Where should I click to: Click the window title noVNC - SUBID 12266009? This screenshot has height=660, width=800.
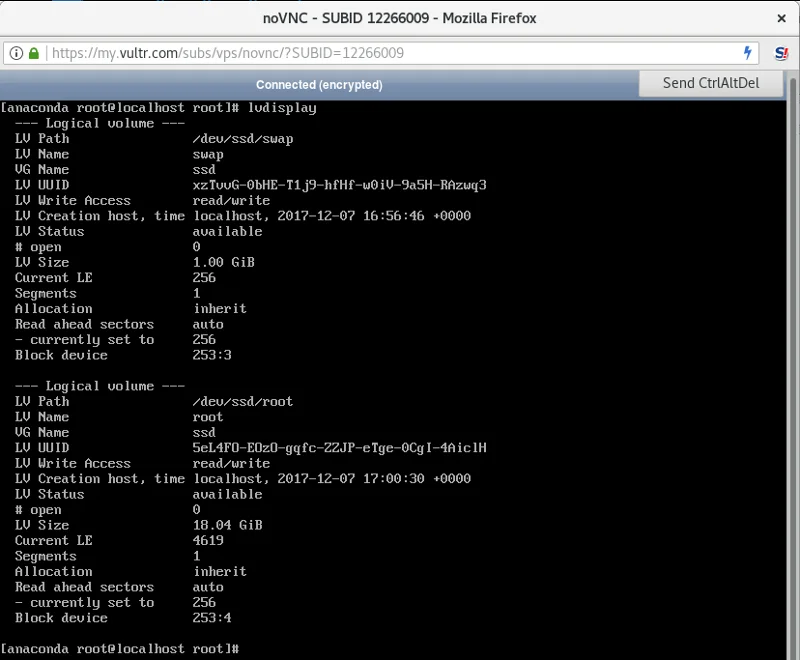(x=400, y=20)
